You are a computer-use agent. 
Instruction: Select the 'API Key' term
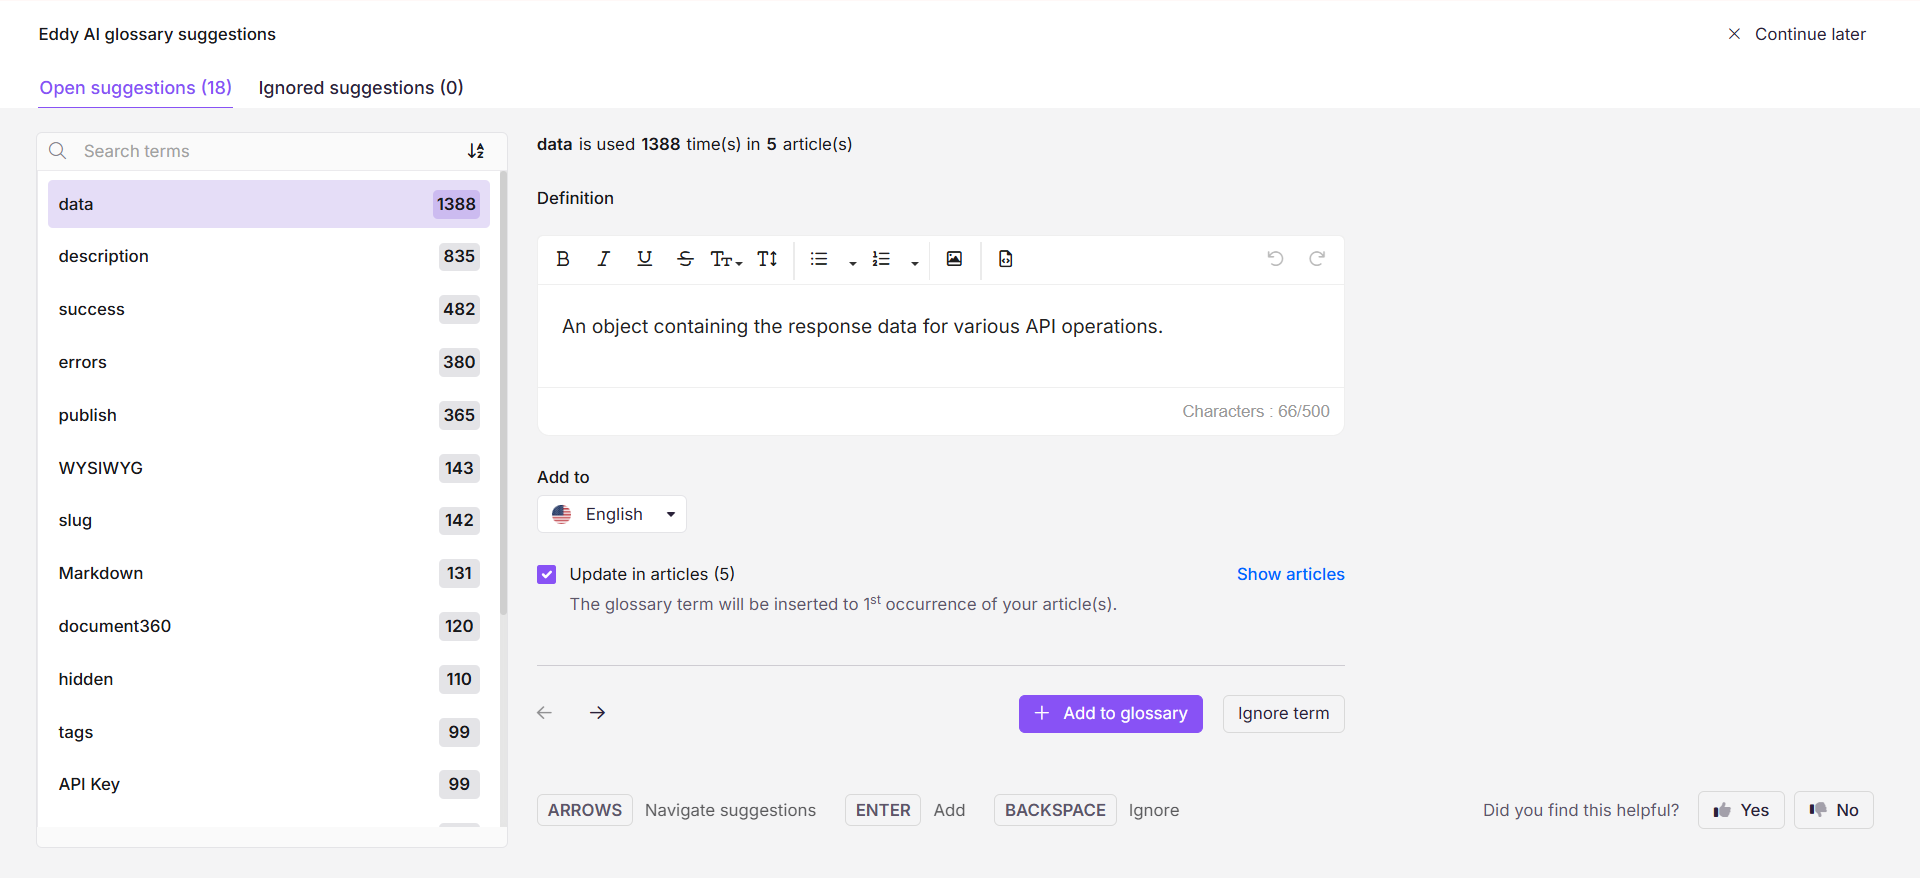pyautogui.click(x=269, y=784)
